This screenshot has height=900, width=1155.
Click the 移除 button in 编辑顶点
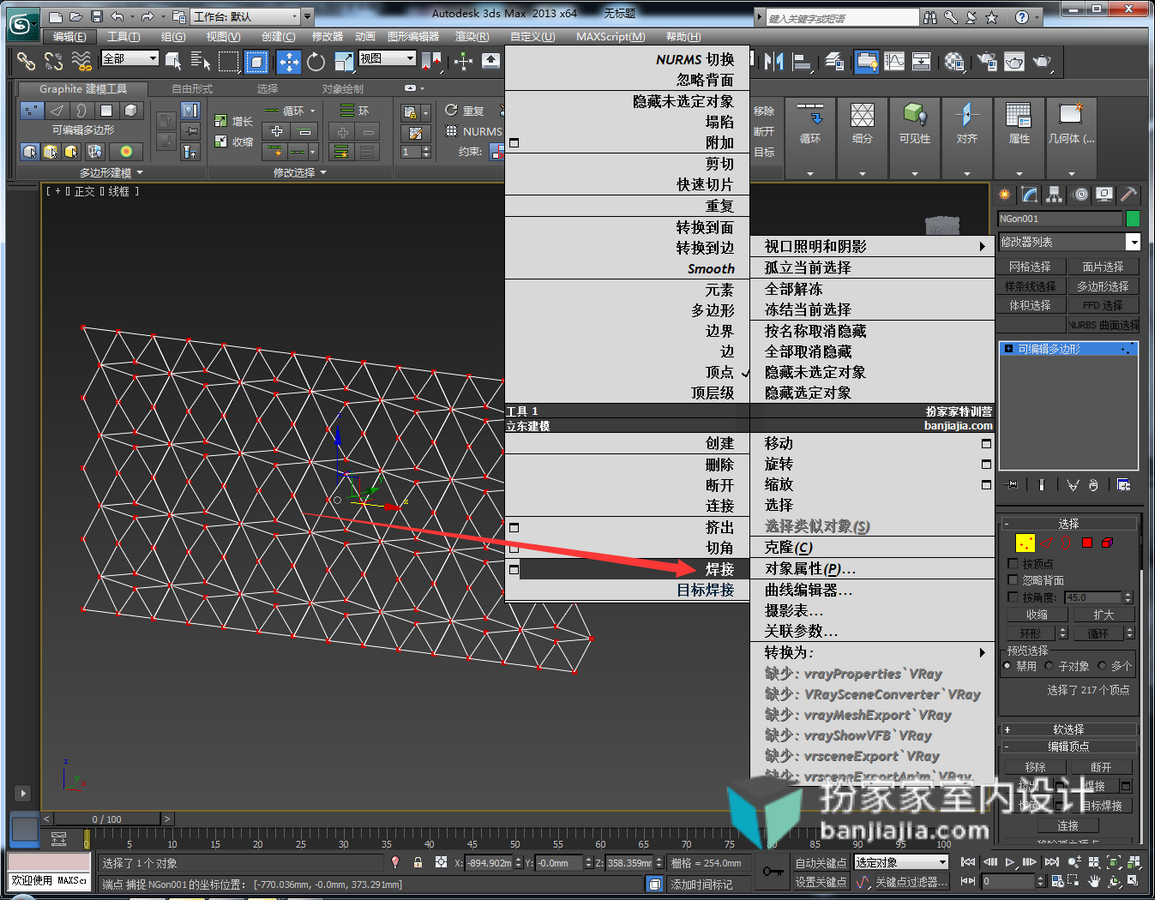click(1035, 767)
